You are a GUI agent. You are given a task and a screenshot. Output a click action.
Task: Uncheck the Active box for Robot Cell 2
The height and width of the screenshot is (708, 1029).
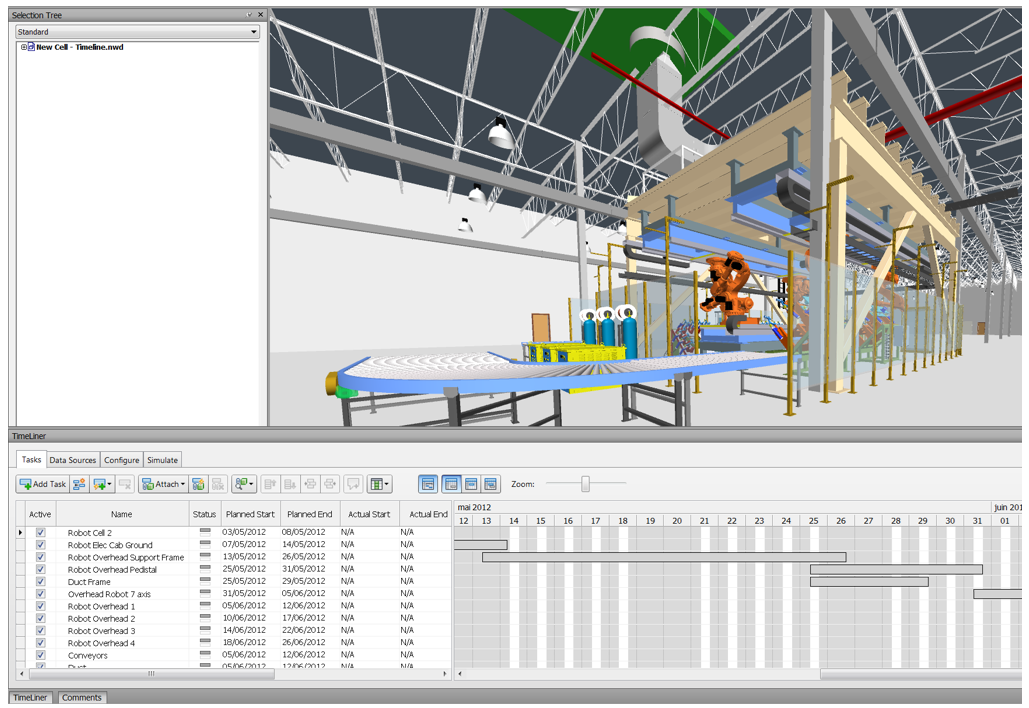click(x=39, y=532)
